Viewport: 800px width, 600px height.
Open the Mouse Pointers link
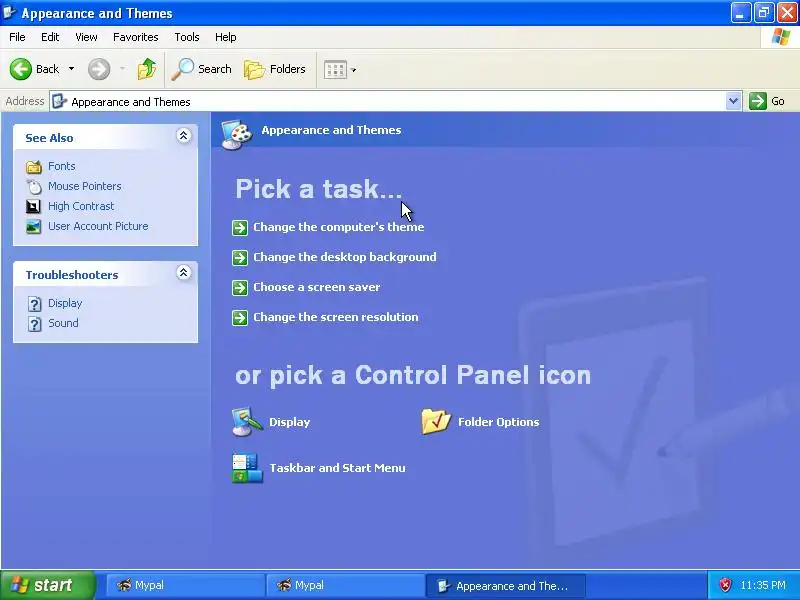[85, 186]
